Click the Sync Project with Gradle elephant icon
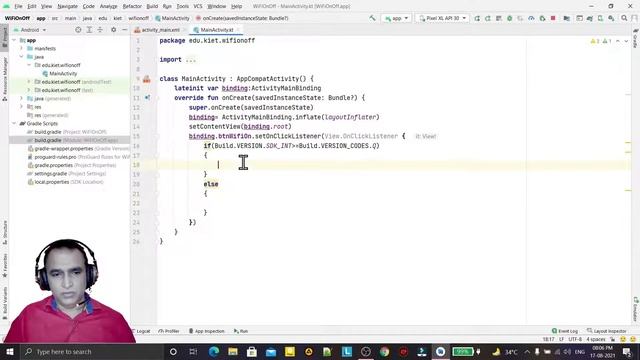Viewport: 640px width, 360px height. tap(589, 18)
